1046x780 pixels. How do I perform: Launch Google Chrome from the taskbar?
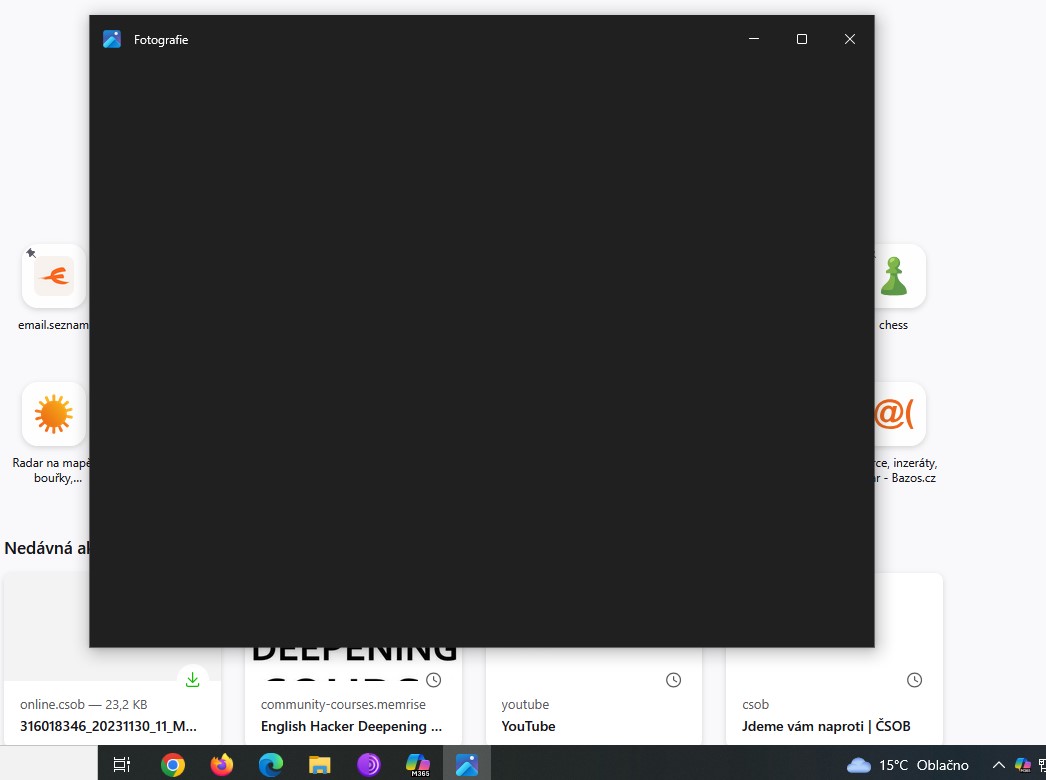[173, 765]
